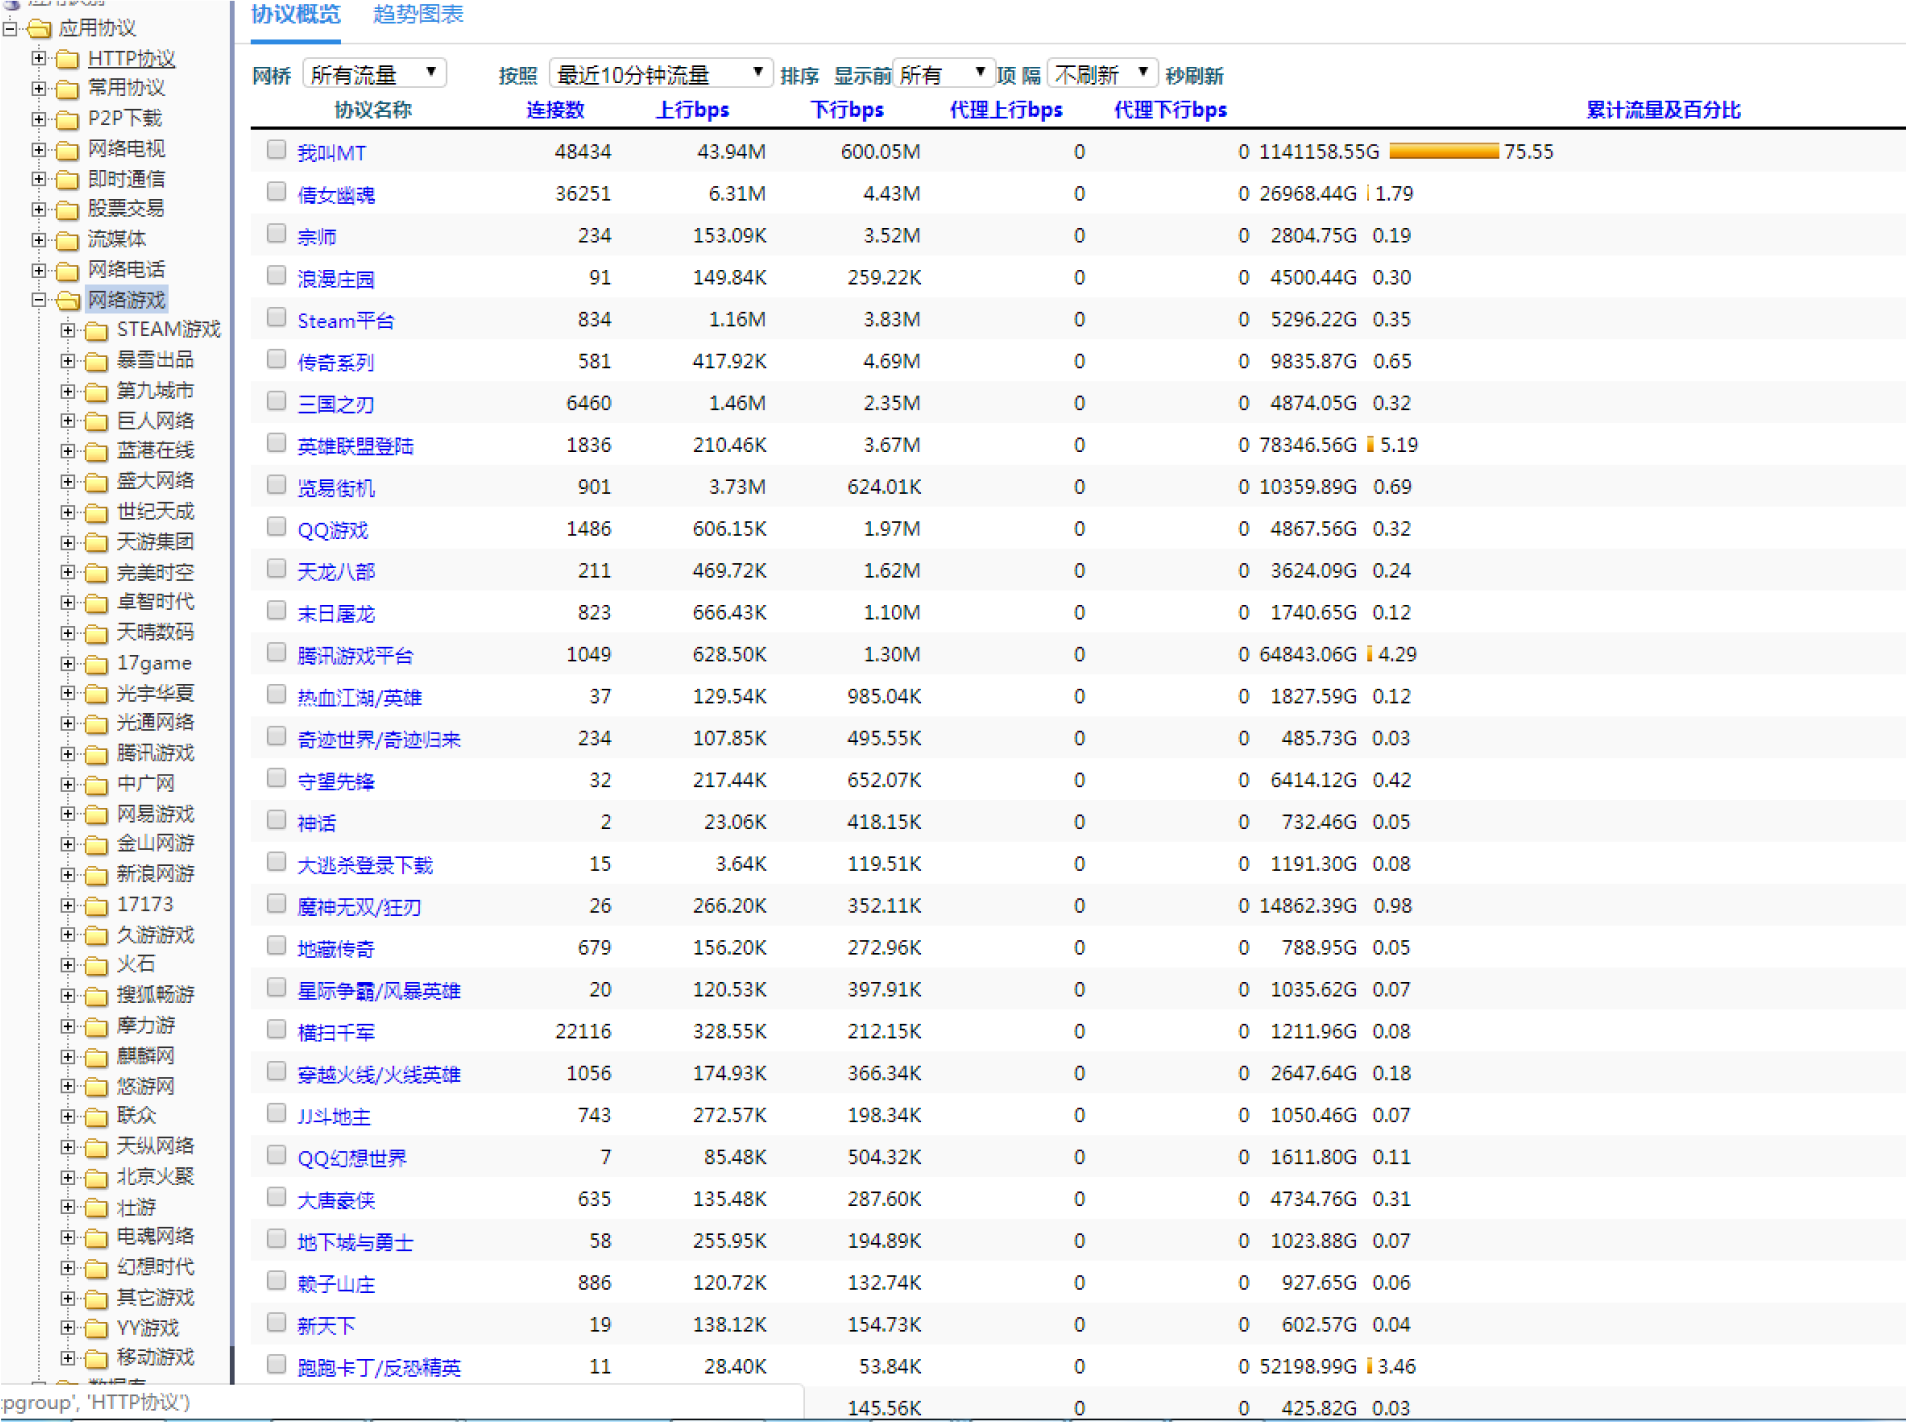Open the 穿越火线/火线英雄 link

pyautogui.click(x=379, y=1074)
